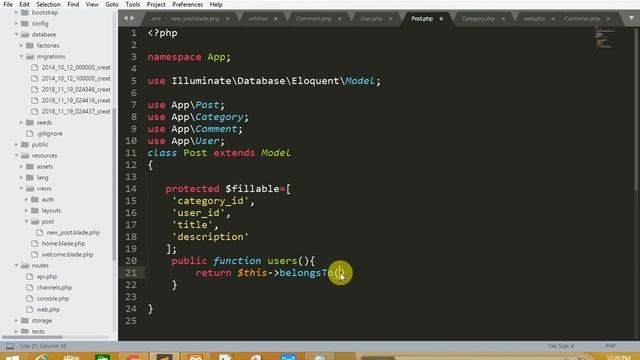The width and height of the screenshot is (640, 360).
Task: Click the 'description' string in code
Action: point(210,237)
